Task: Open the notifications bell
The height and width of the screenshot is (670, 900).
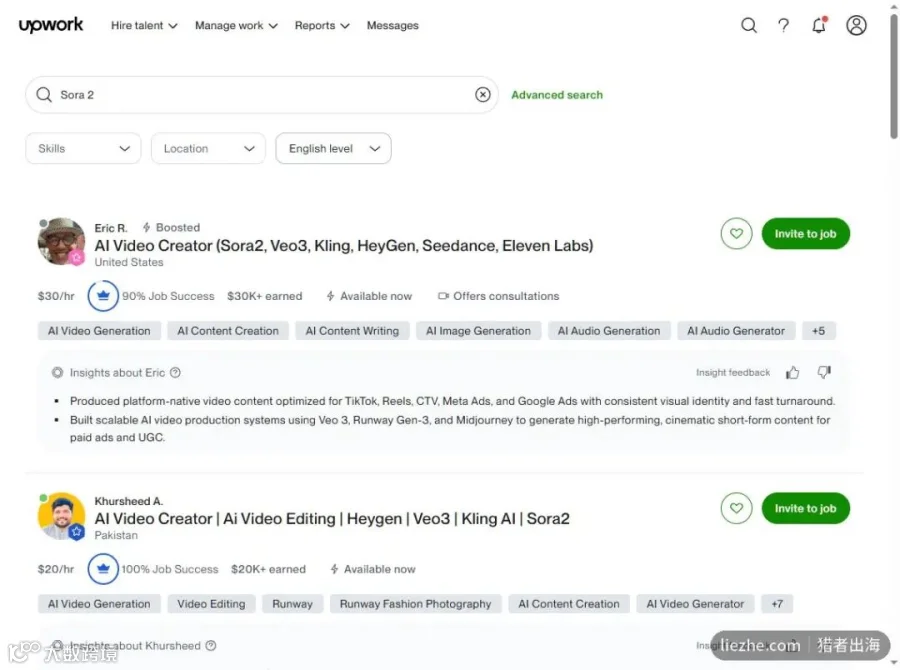Action: pos(819,25)
